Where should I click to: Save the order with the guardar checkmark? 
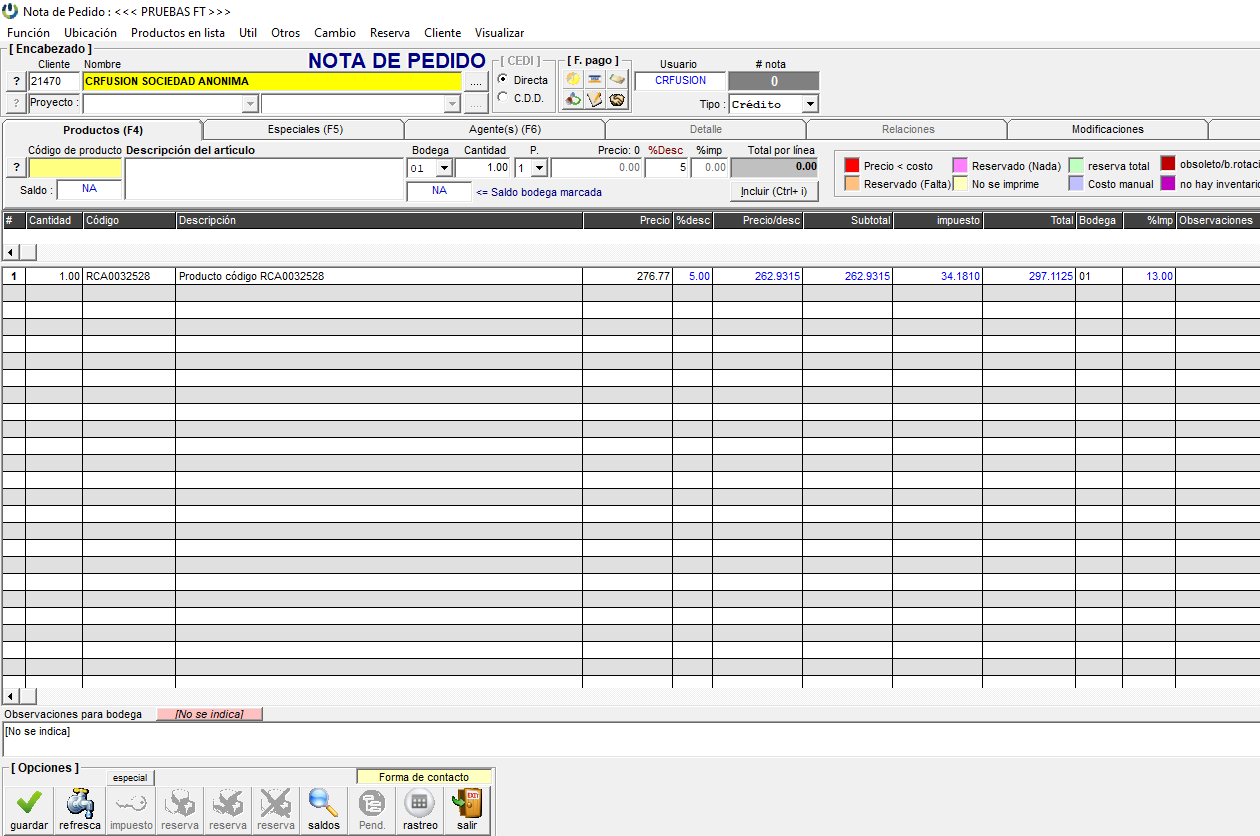point(29,810)
